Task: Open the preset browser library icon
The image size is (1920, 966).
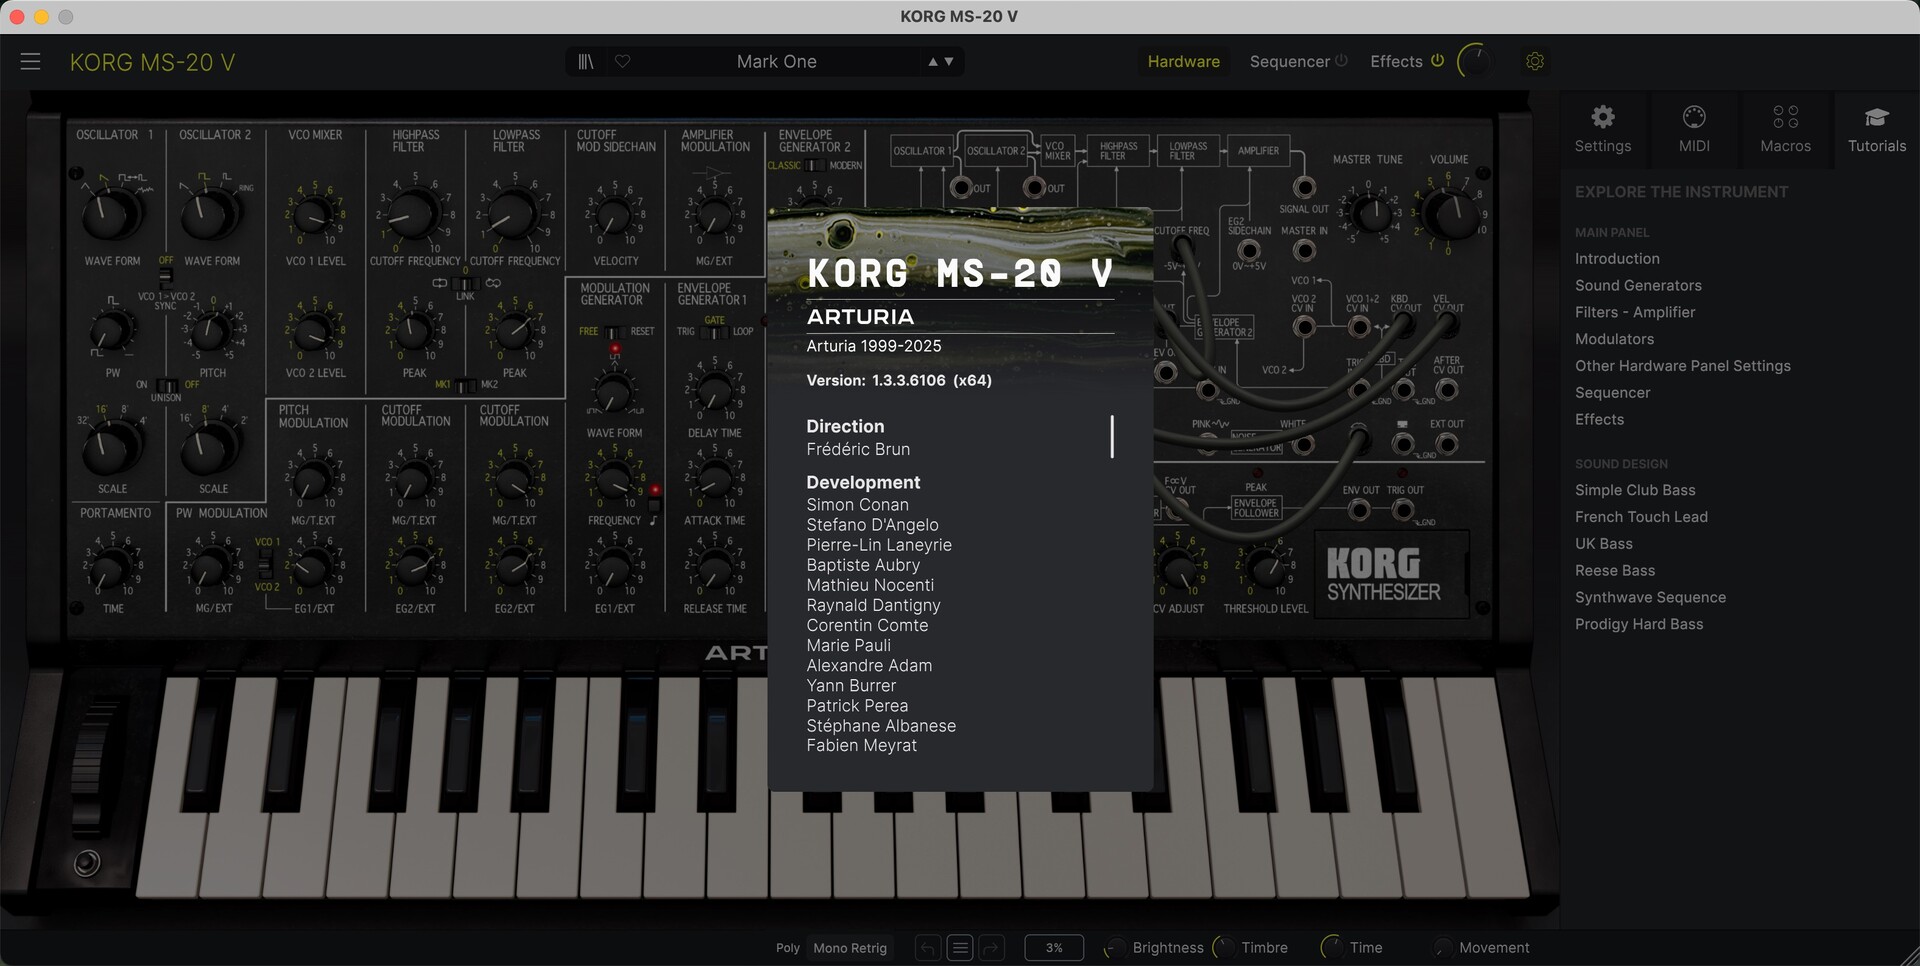Action: 586,62
